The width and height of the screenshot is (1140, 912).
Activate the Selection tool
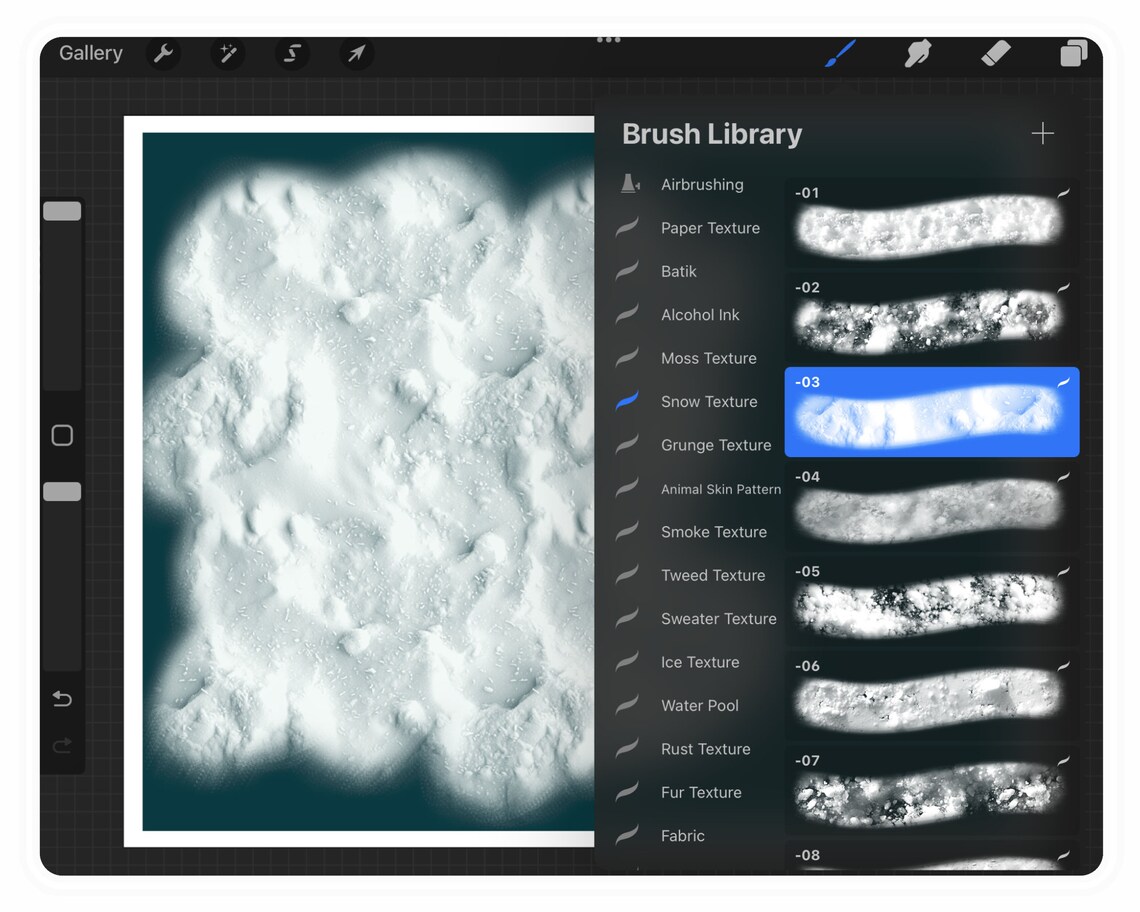tap(291, 54)
